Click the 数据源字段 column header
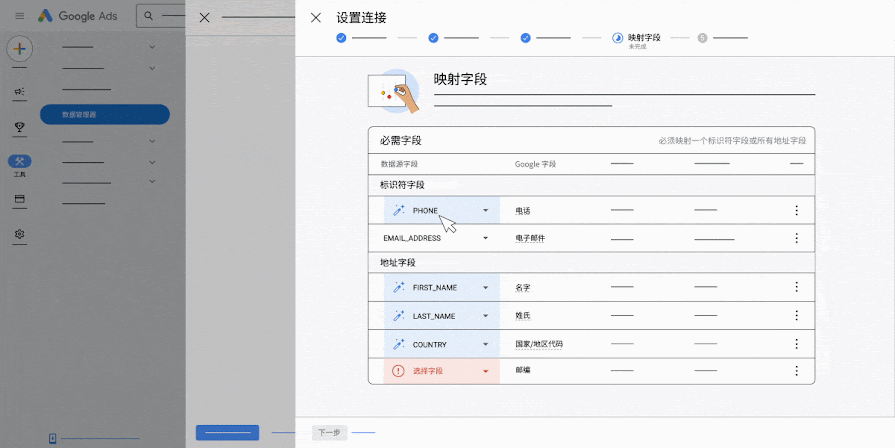Screen dimensions: 895x448 click(x=400, y=164)
